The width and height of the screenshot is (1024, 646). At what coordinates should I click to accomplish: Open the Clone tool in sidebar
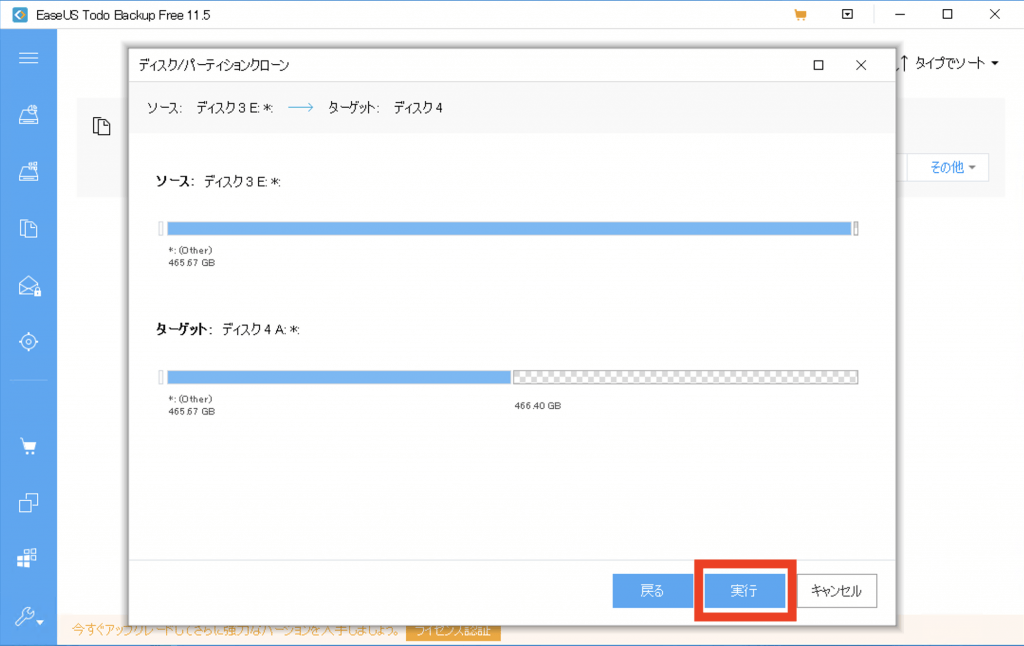pos(28,502)
